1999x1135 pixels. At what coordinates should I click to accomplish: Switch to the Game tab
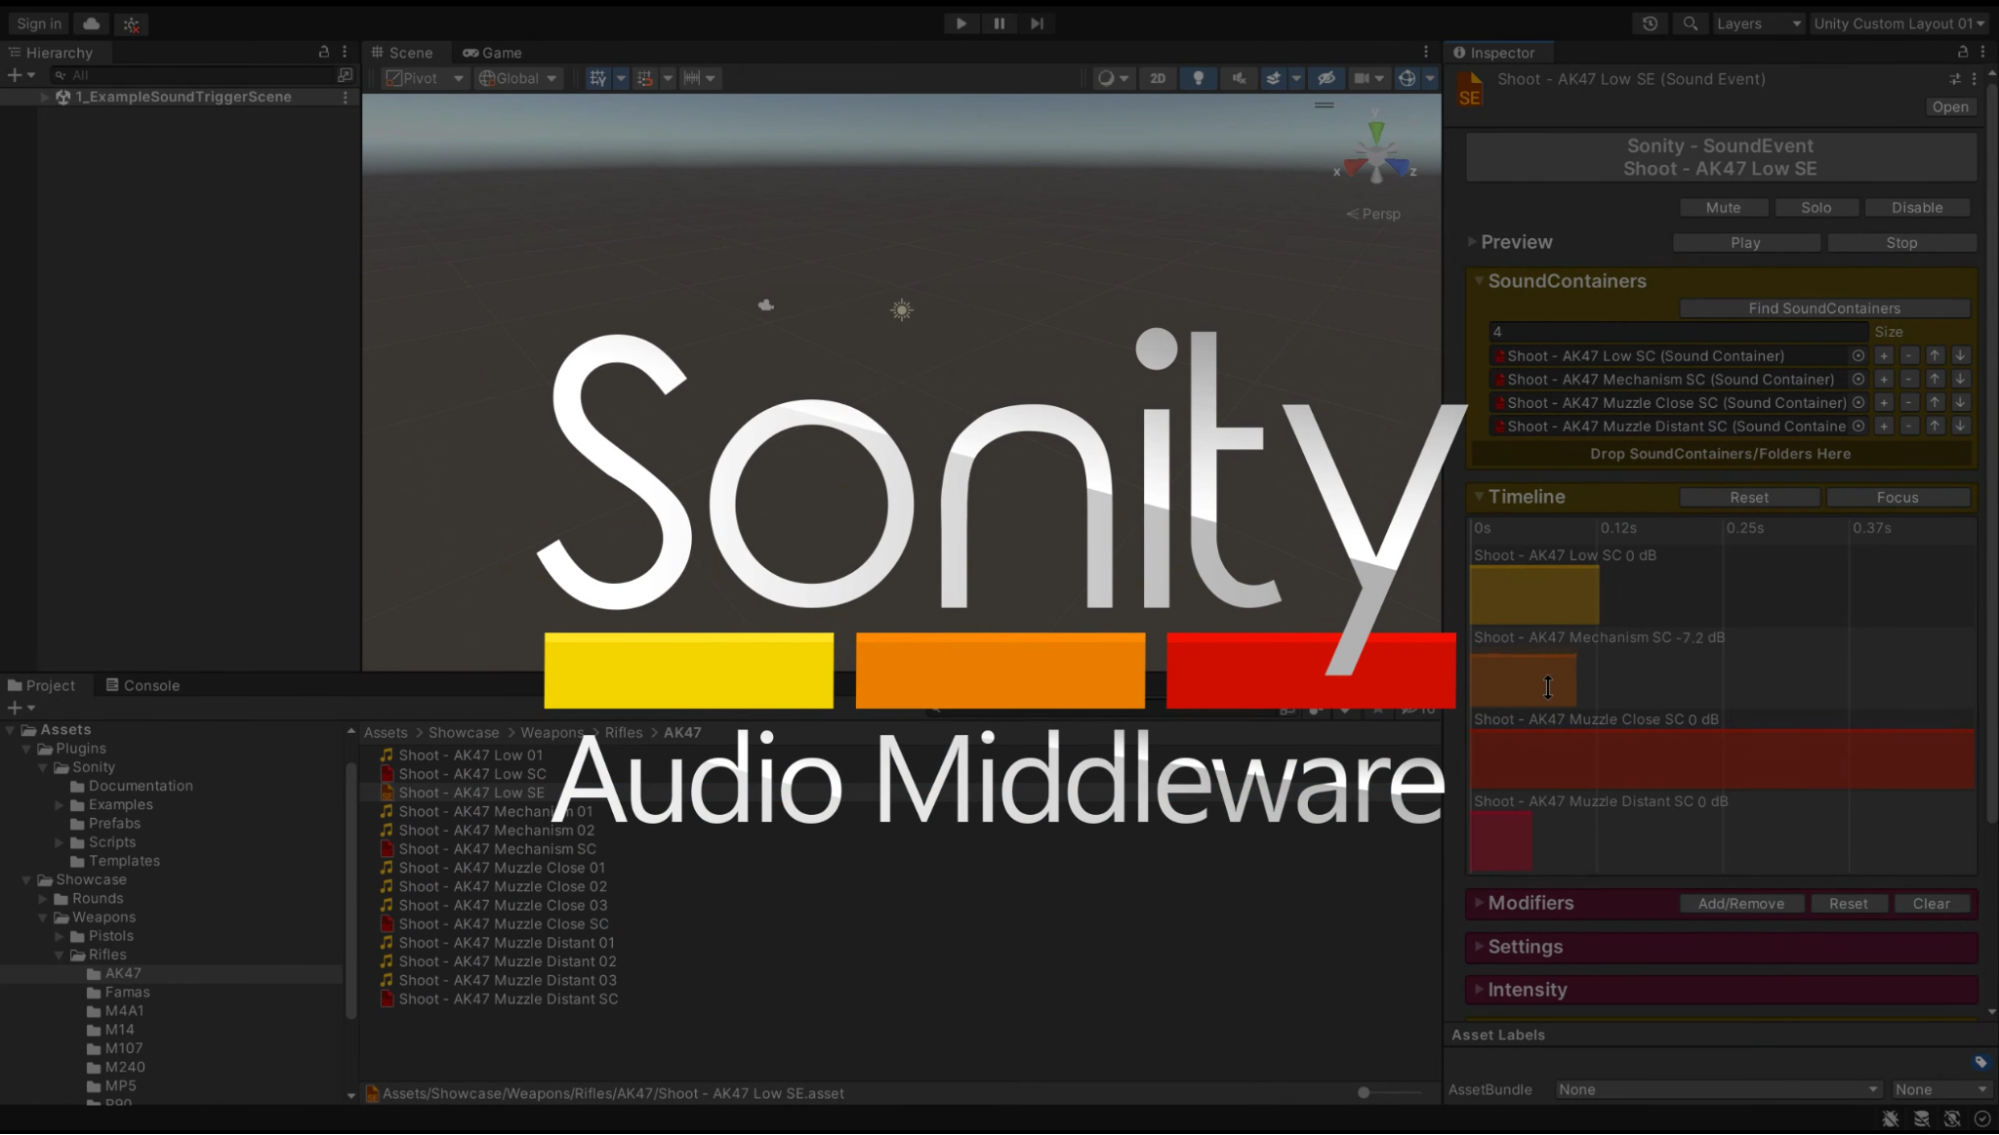(492, 52)
